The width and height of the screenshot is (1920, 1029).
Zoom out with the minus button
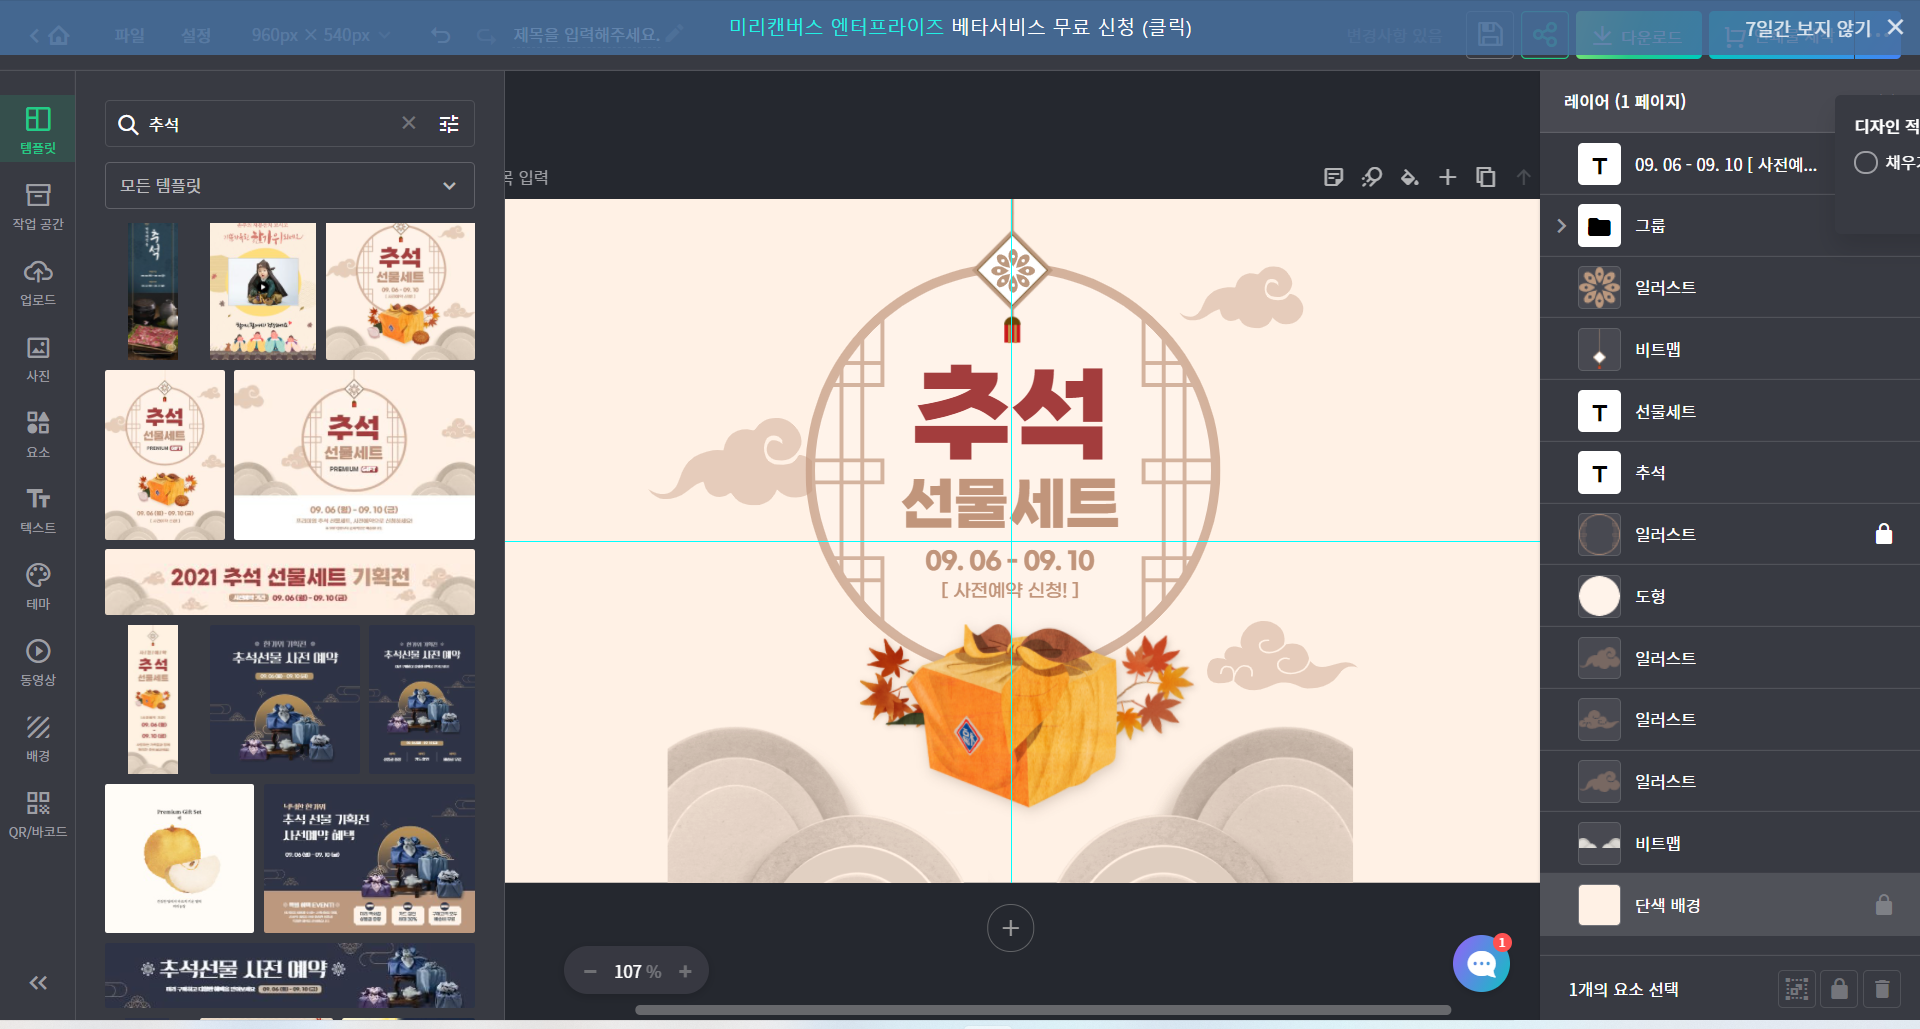[590, 972]
